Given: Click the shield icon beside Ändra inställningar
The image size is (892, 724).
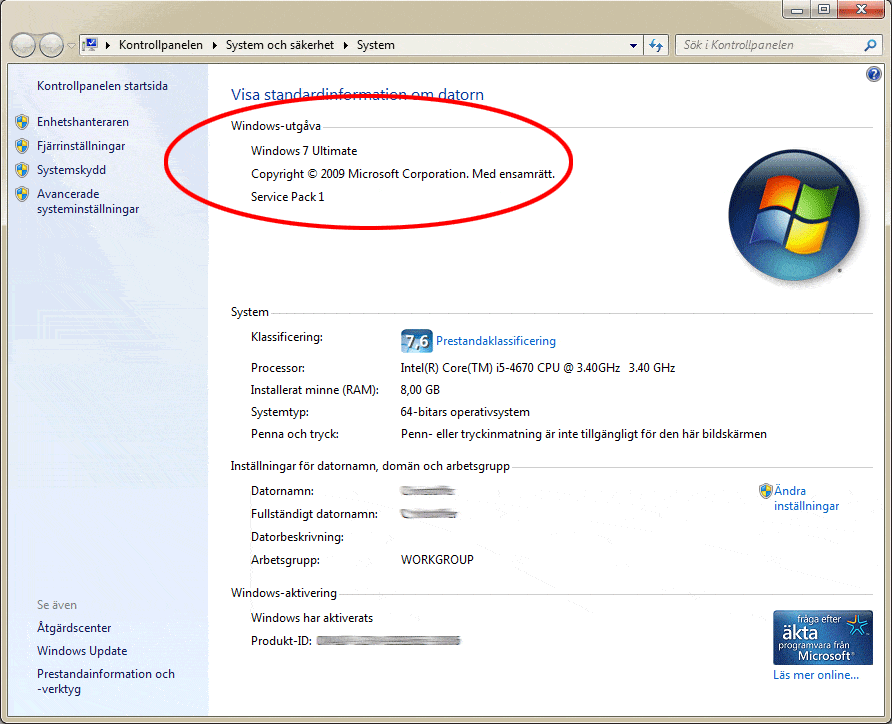Looking at the screenshot, I should [x=766, y=491].
